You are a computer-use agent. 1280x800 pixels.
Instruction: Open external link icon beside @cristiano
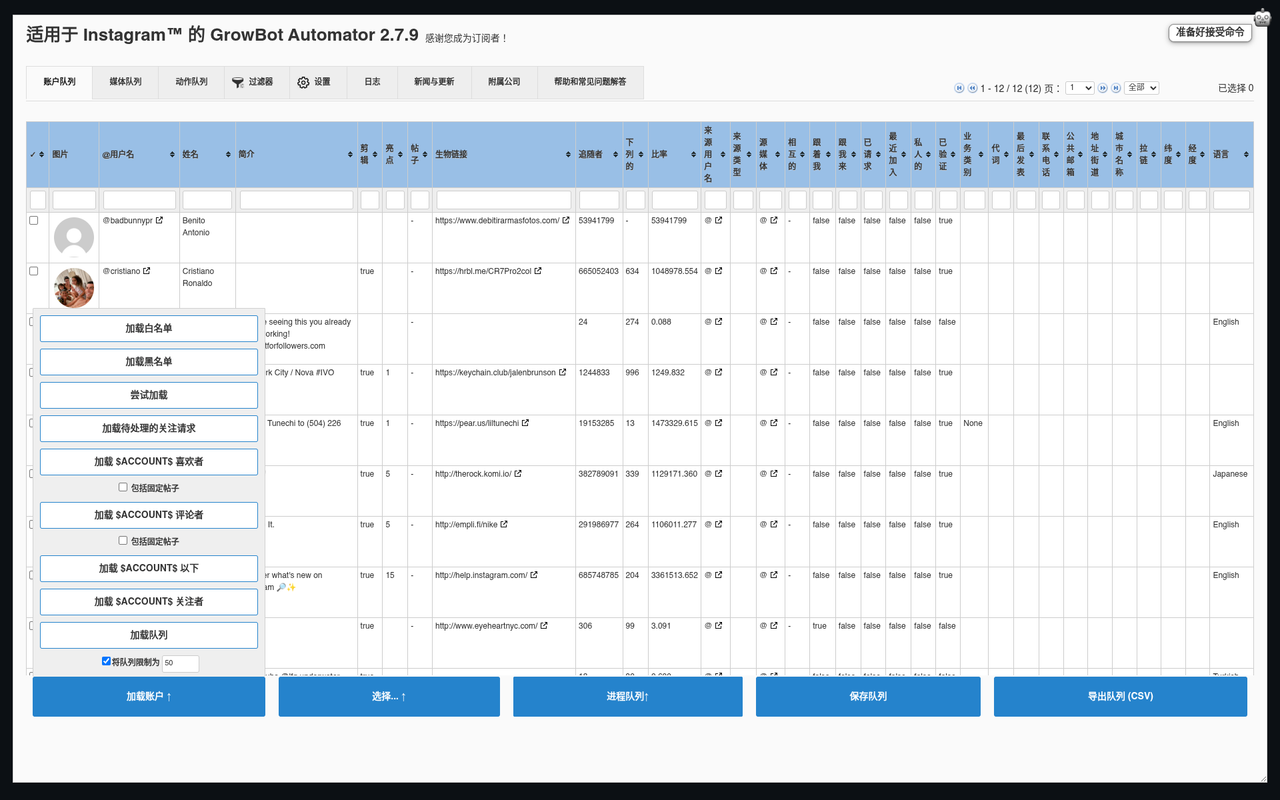[x=146, y=271]
